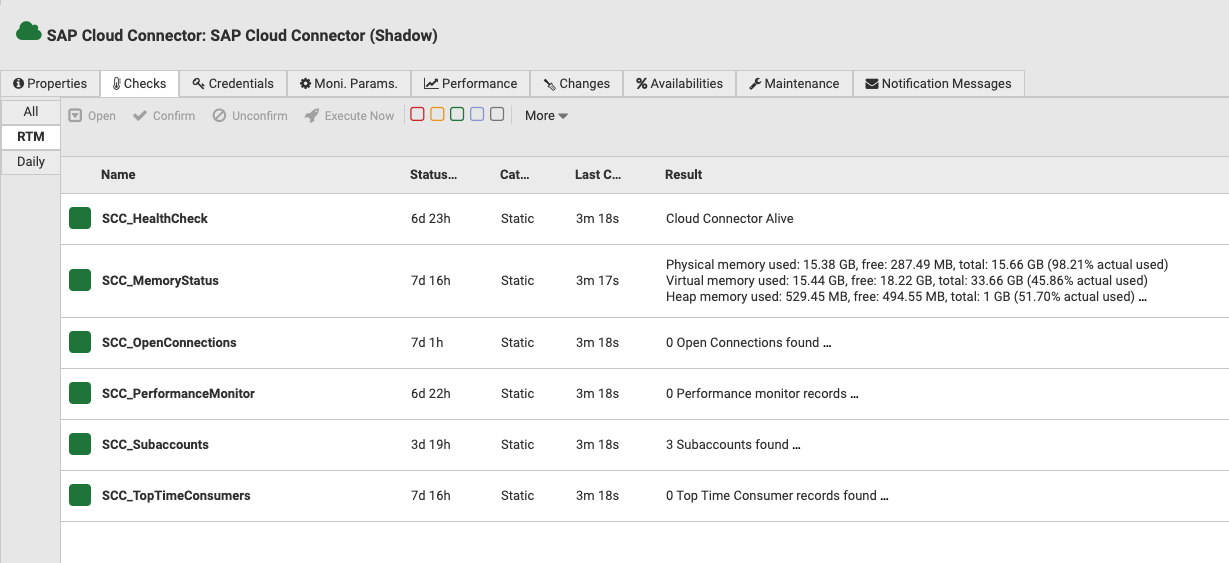Open the Maintenance tab

point(794,84)
